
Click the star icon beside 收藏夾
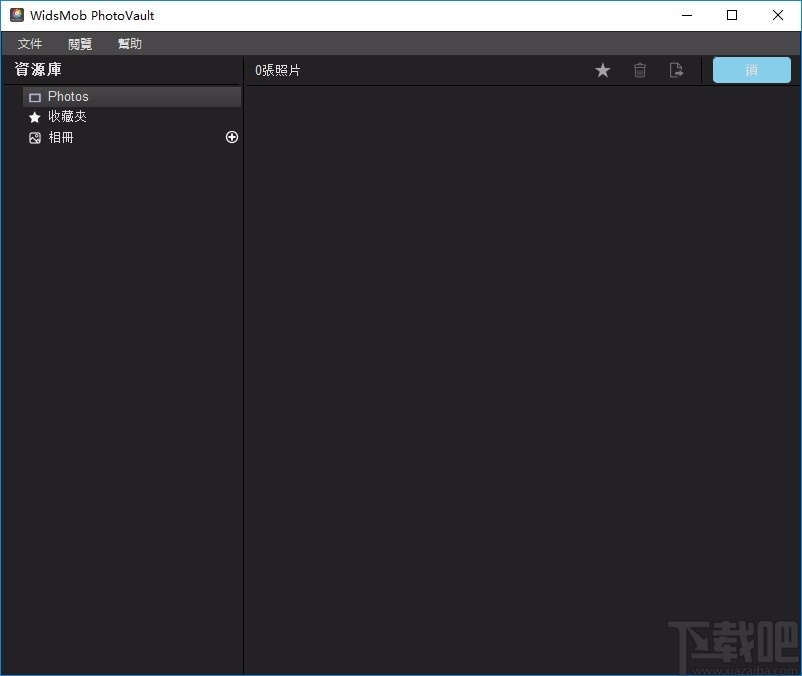34,116
